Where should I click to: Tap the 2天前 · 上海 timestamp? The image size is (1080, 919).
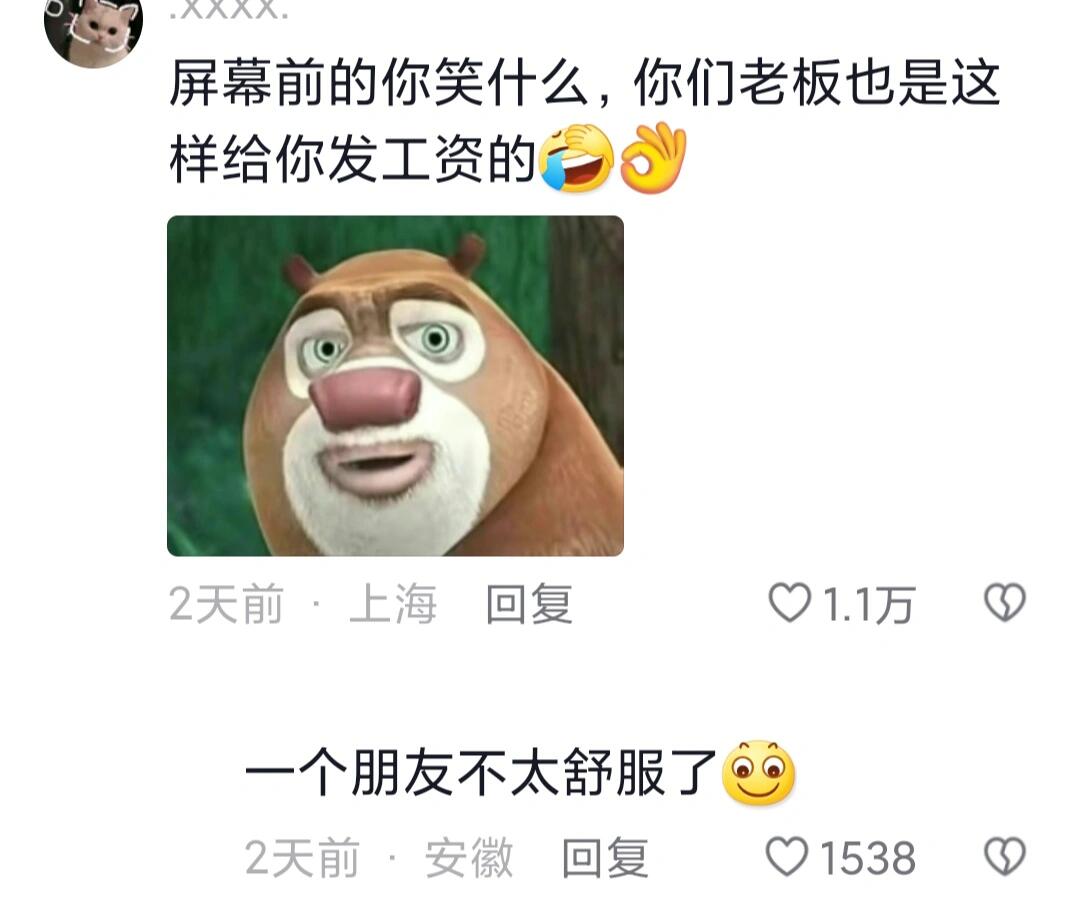[303, 604]
